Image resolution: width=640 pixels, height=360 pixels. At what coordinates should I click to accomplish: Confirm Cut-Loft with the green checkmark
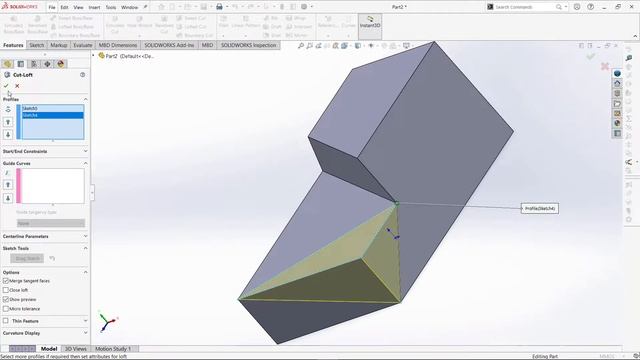(6, 86)
